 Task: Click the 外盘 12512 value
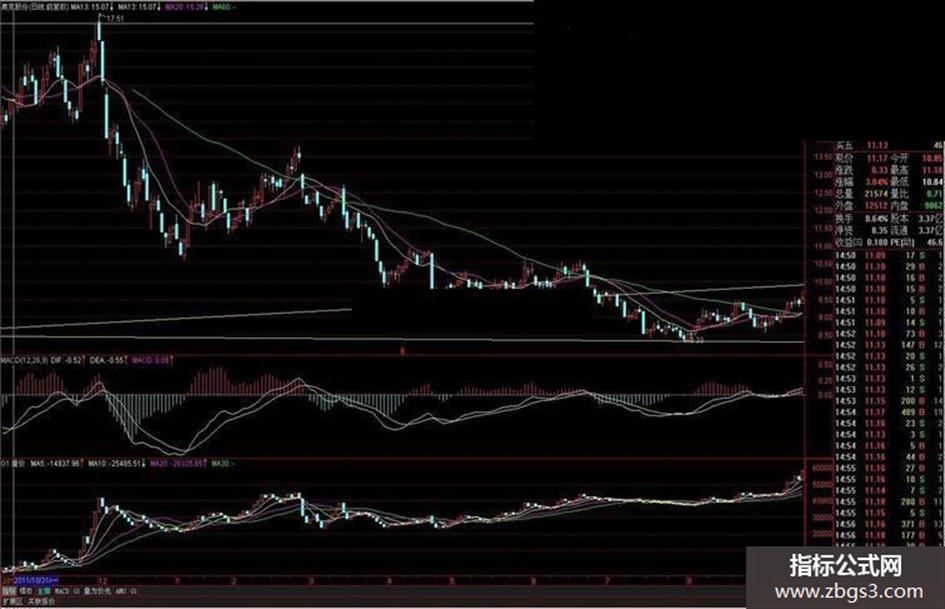tap(875, 206)
